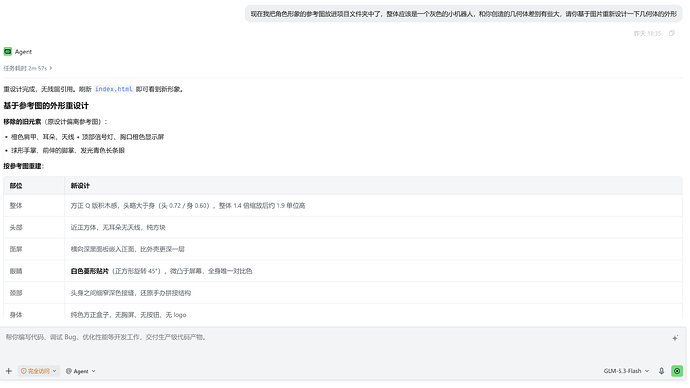Viewport: 690px width, 388px height.
Task: Open the index.html file link
Action: [114, 89]
